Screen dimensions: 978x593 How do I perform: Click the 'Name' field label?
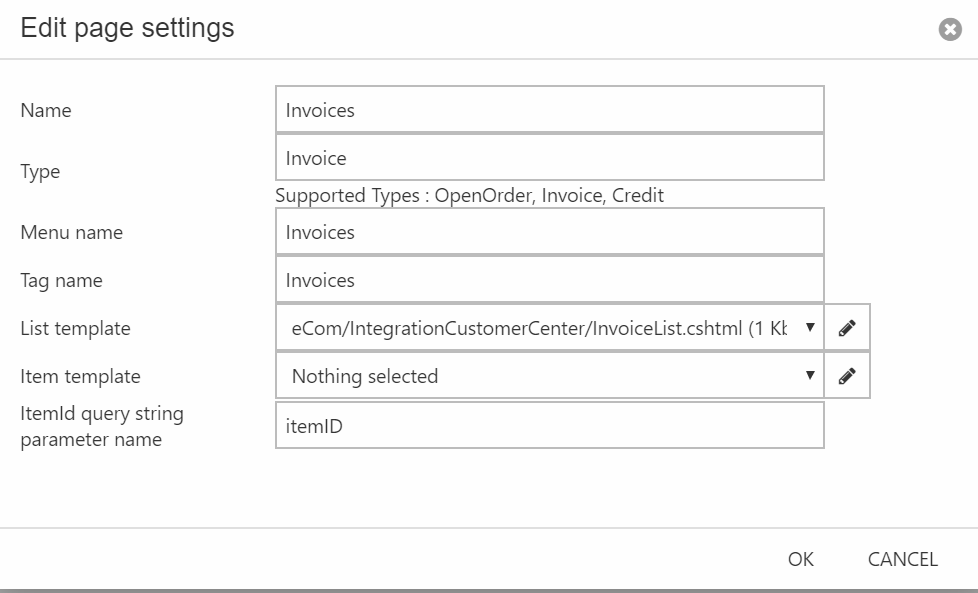pyautogui.click(x=46, y=111)
